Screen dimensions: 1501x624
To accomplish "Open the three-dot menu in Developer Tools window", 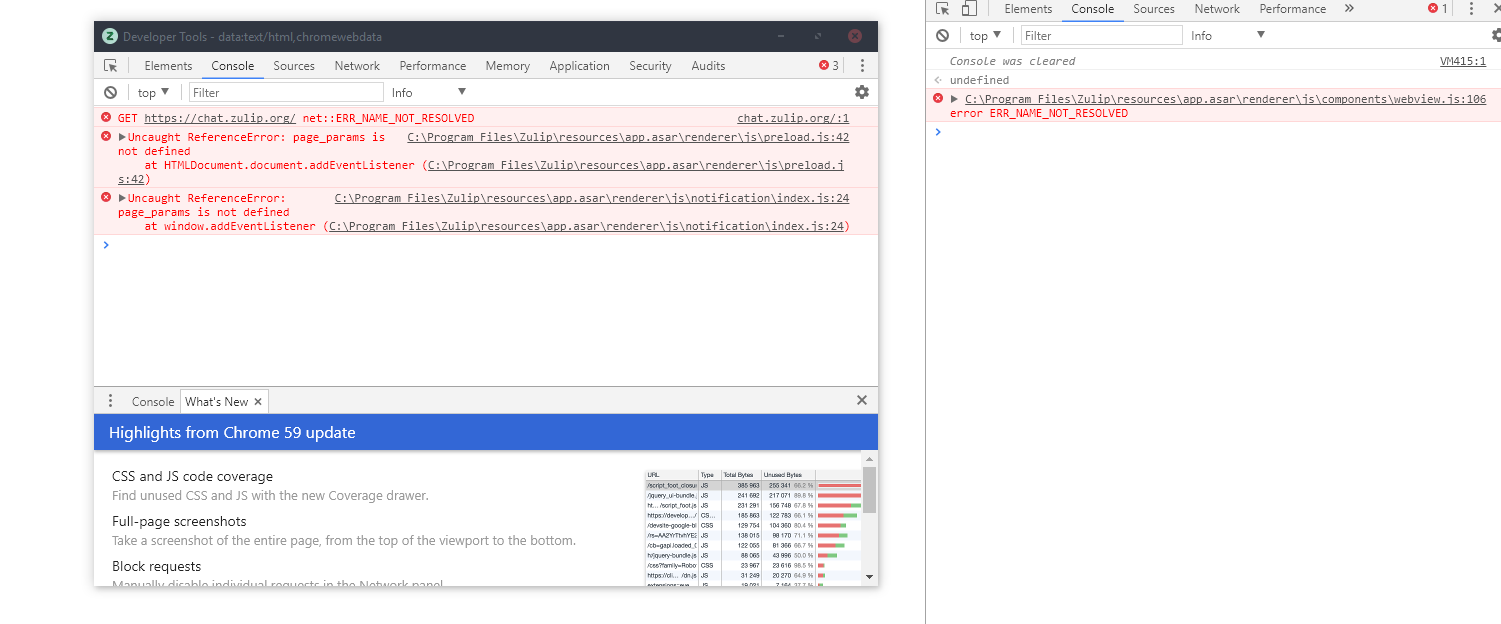I will 862,66.
